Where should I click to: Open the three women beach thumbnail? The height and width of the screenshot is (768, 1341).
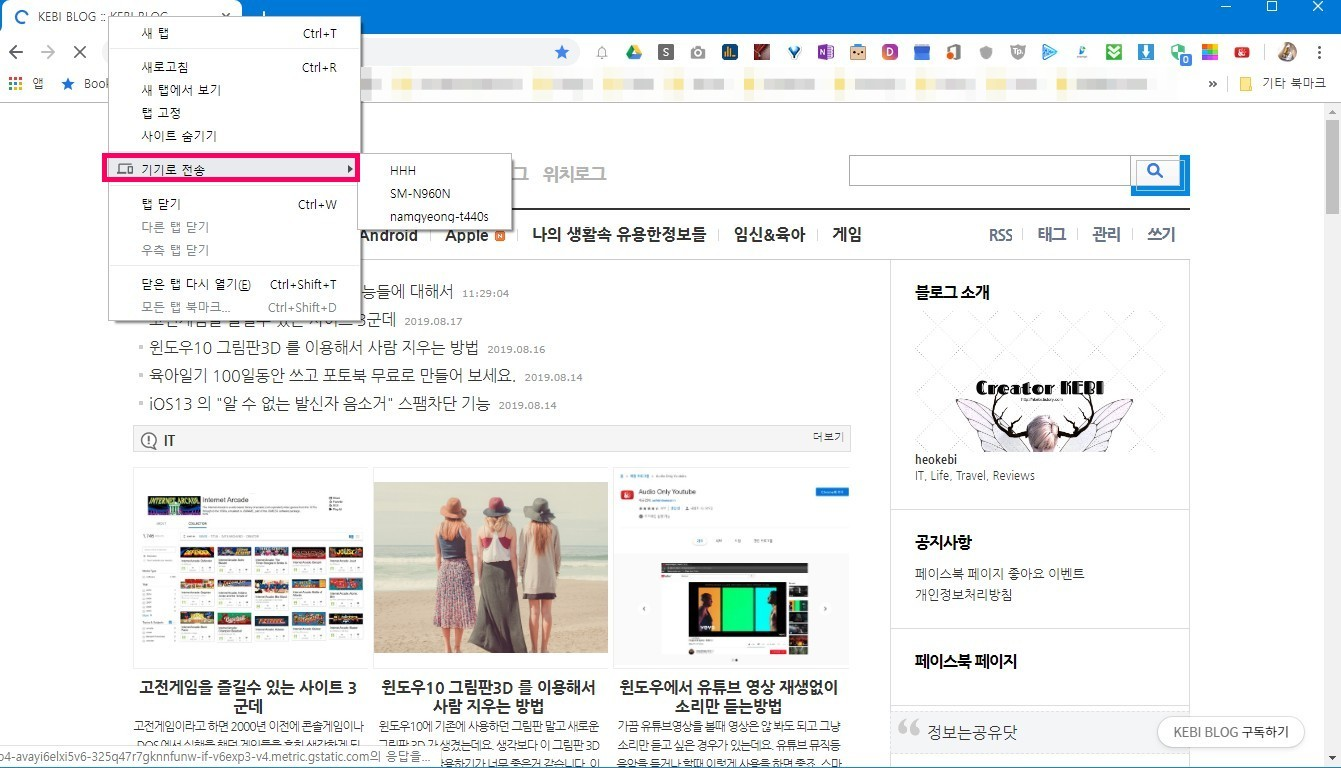click(491, 568)
